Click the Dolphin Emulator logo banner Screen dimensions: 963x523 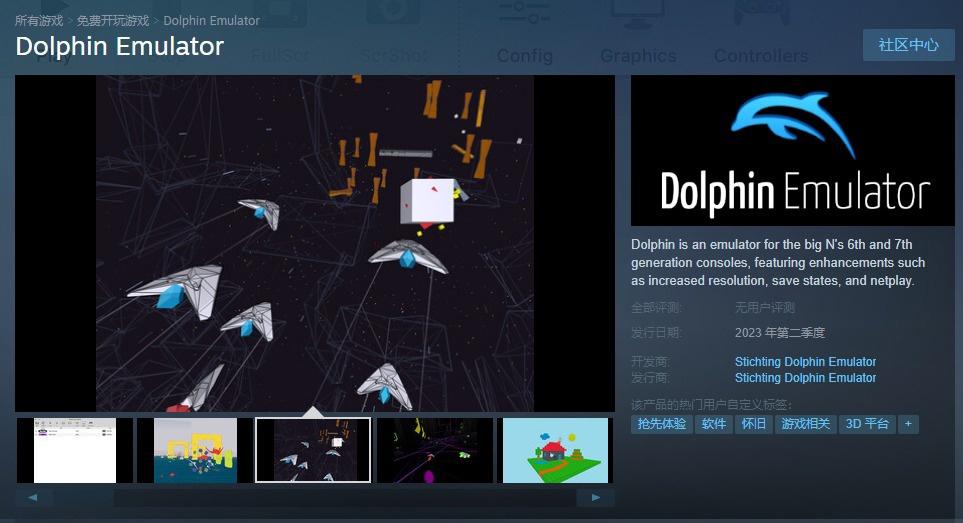tap(793, 150)
